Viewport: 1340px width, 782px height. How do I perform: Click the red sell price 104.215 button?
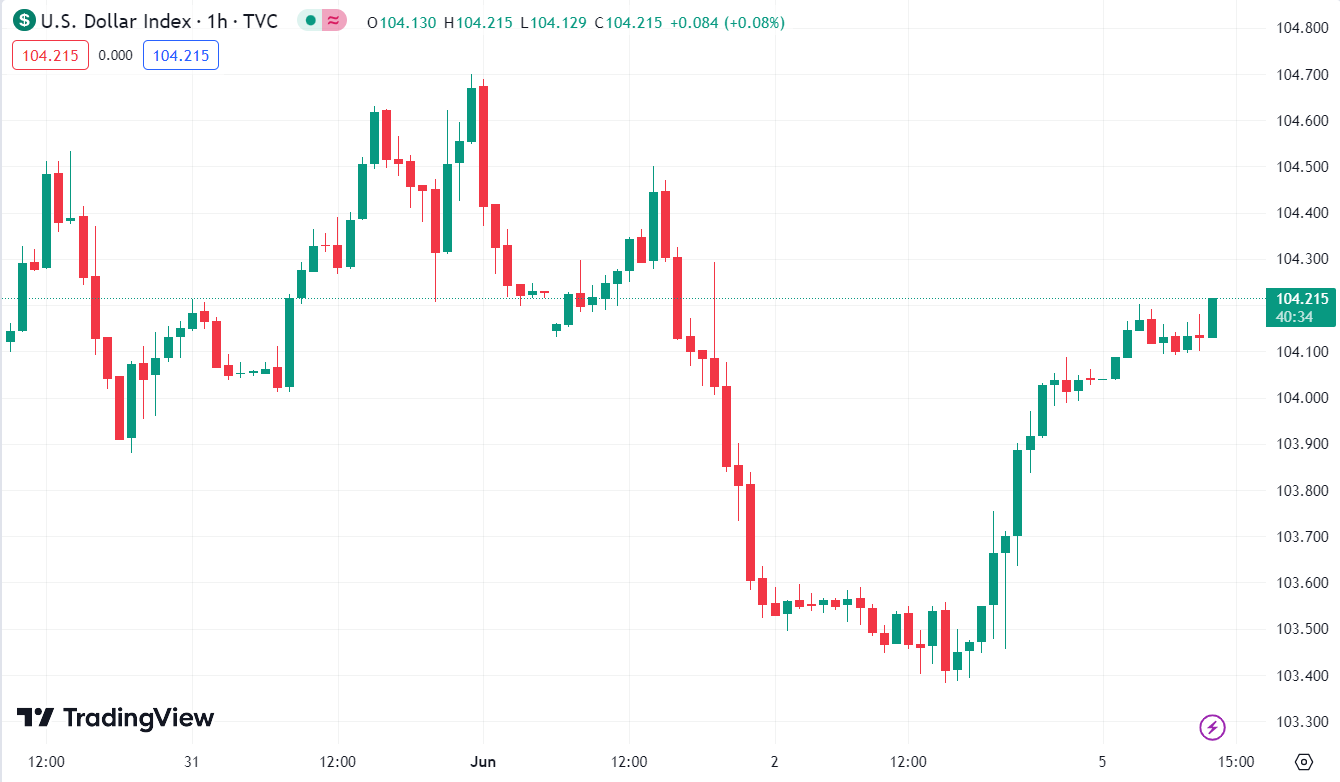coord(51,56)
